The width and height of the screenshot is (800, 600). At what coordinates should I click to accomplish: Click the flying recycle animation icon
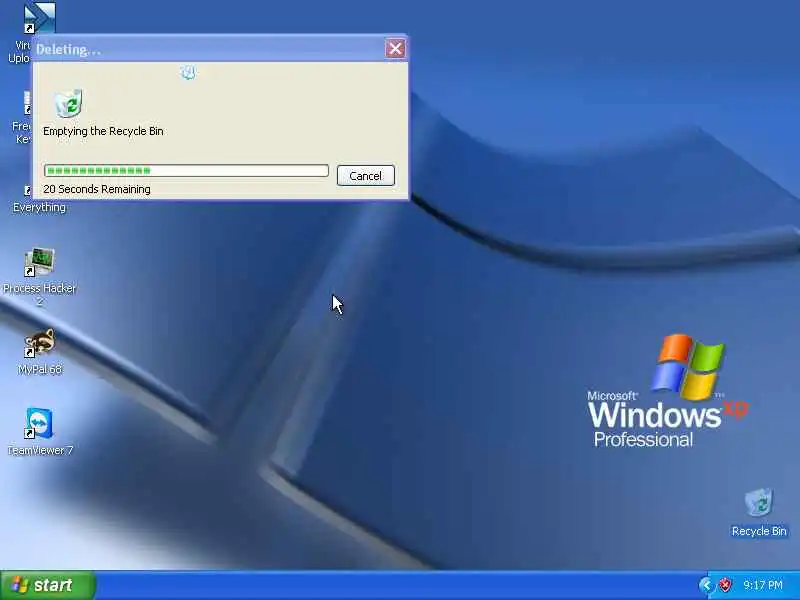point(188,72)
